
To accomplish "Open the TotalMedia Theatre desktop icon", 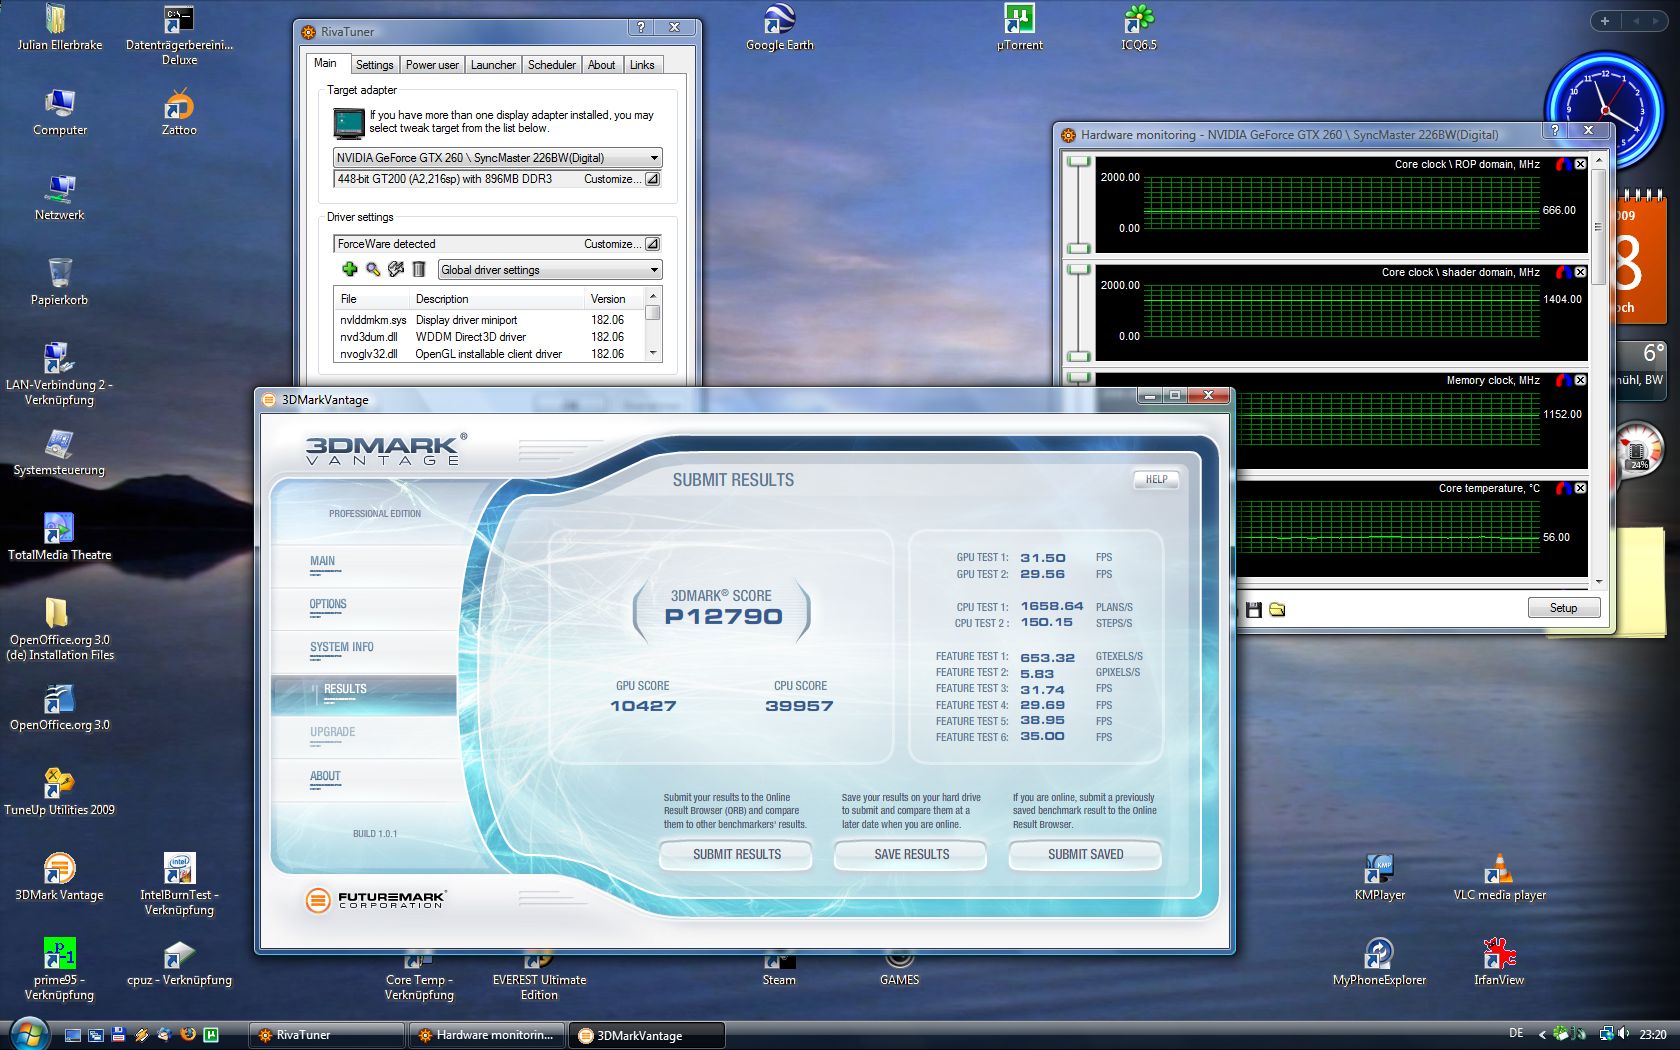I will point(59,537).
